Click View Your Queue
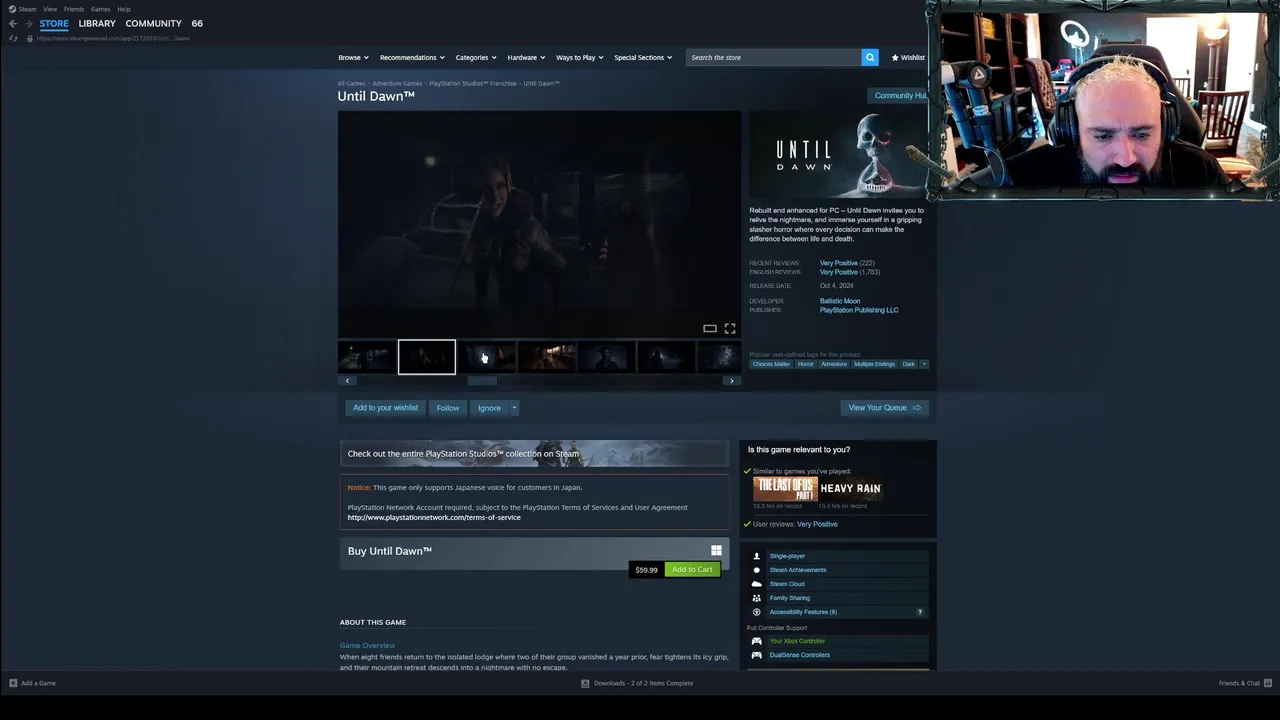Screen dimensions: 1280x720 (884, 408)
